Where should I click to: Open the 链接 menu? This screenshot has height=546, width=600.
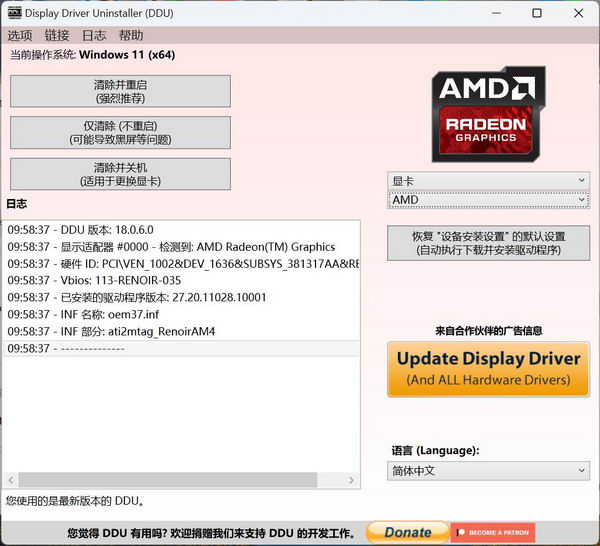(x=57, y=36)
